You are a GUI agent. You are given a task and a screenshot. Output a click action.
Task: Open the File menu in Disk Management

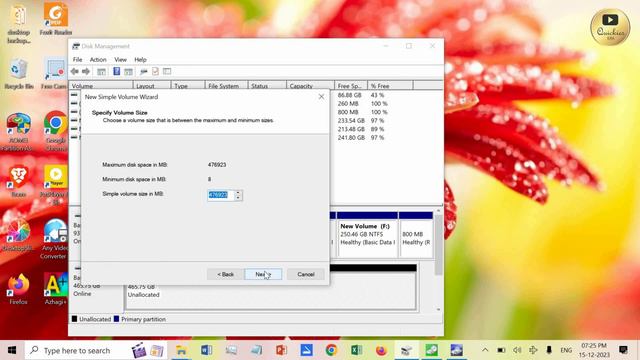pyautogui.click(x=77, y=60)
